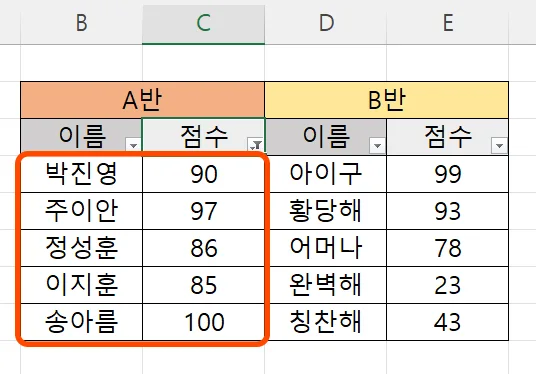Click the A반 점수 header cell text

204,136
